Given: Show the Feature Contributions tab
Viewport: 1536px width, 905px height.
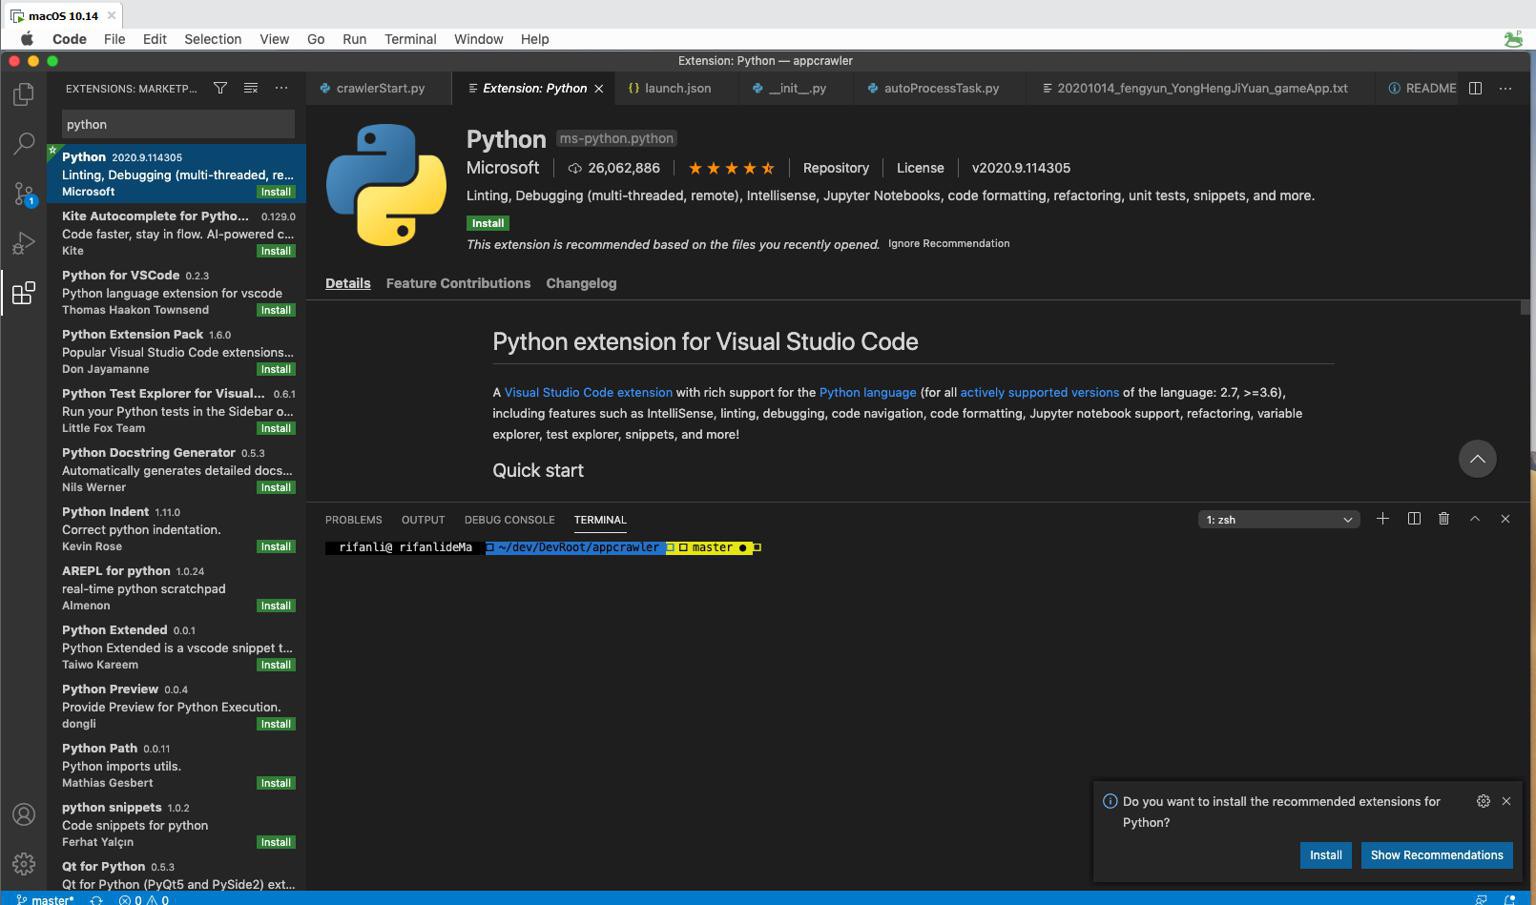Looking at the screenshot, I should coord(458,283).
